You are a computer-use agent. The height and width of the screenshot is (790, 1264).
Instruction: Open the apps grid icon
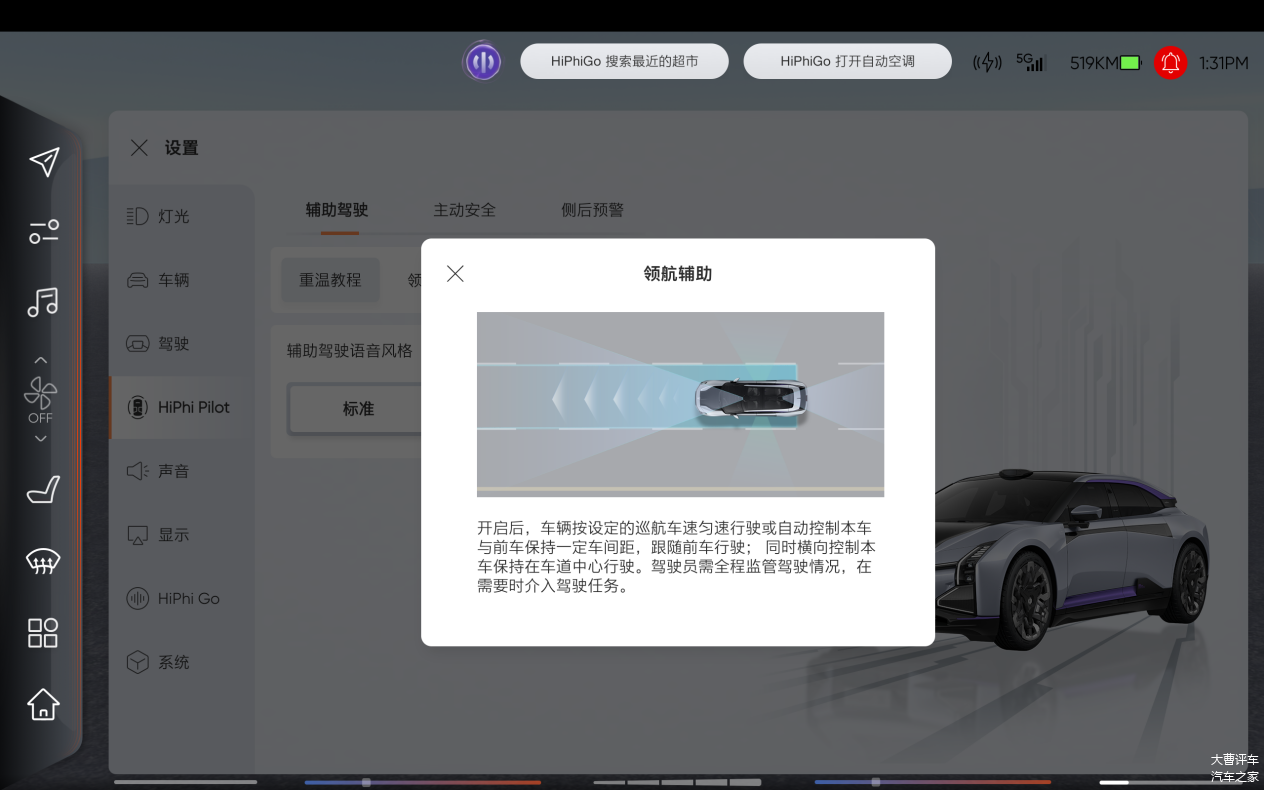[43, 633]
